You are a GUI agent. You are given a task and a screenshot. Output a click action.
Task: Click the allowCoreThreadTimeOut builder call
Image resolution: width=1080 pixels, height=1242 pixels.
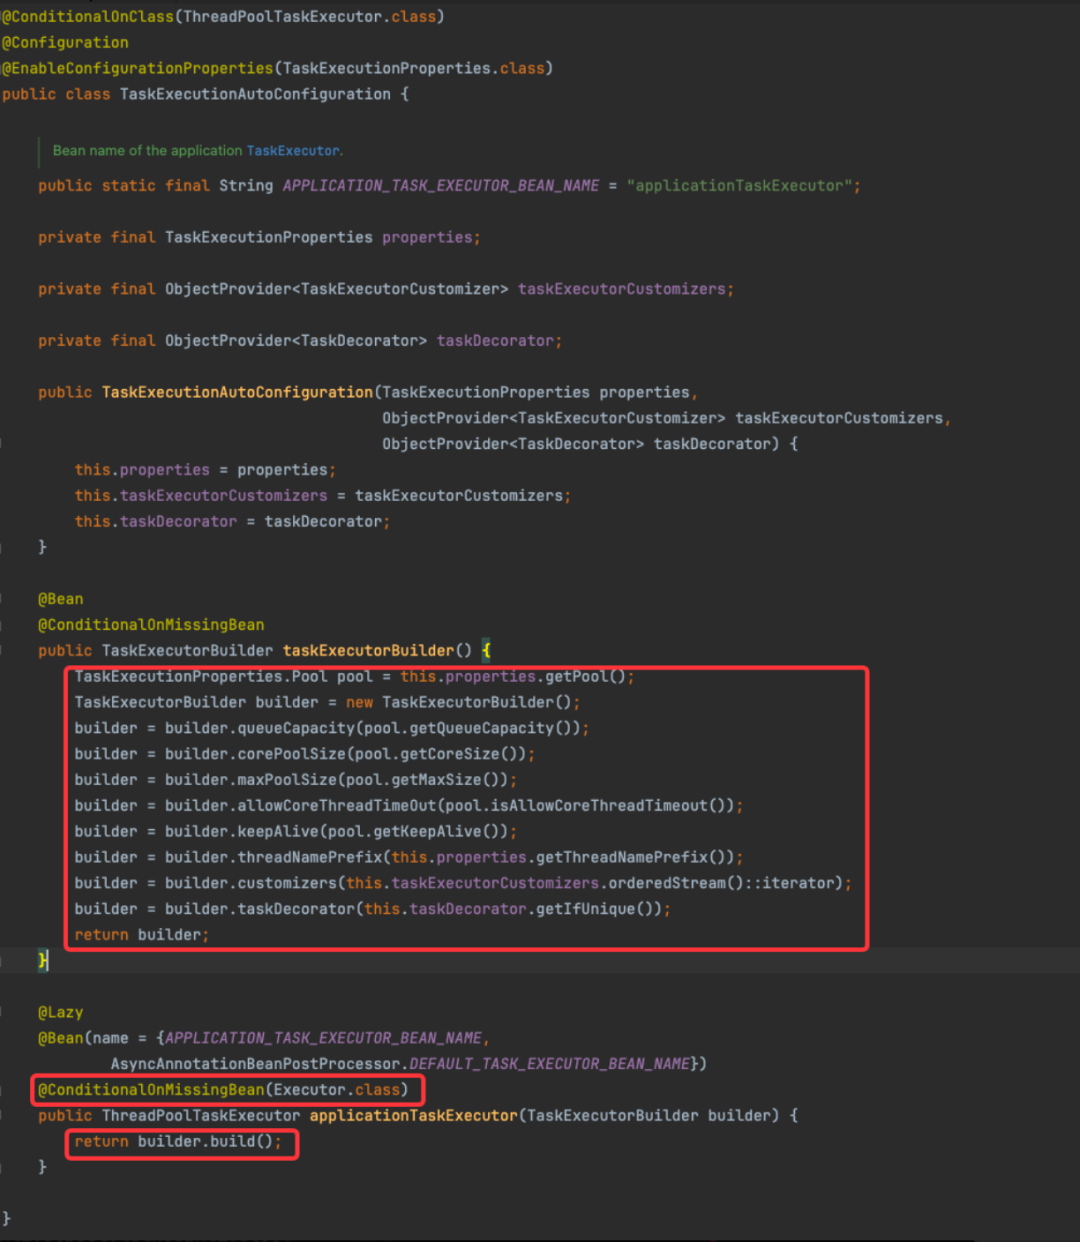pyautogui.click(x=337, y=806)
